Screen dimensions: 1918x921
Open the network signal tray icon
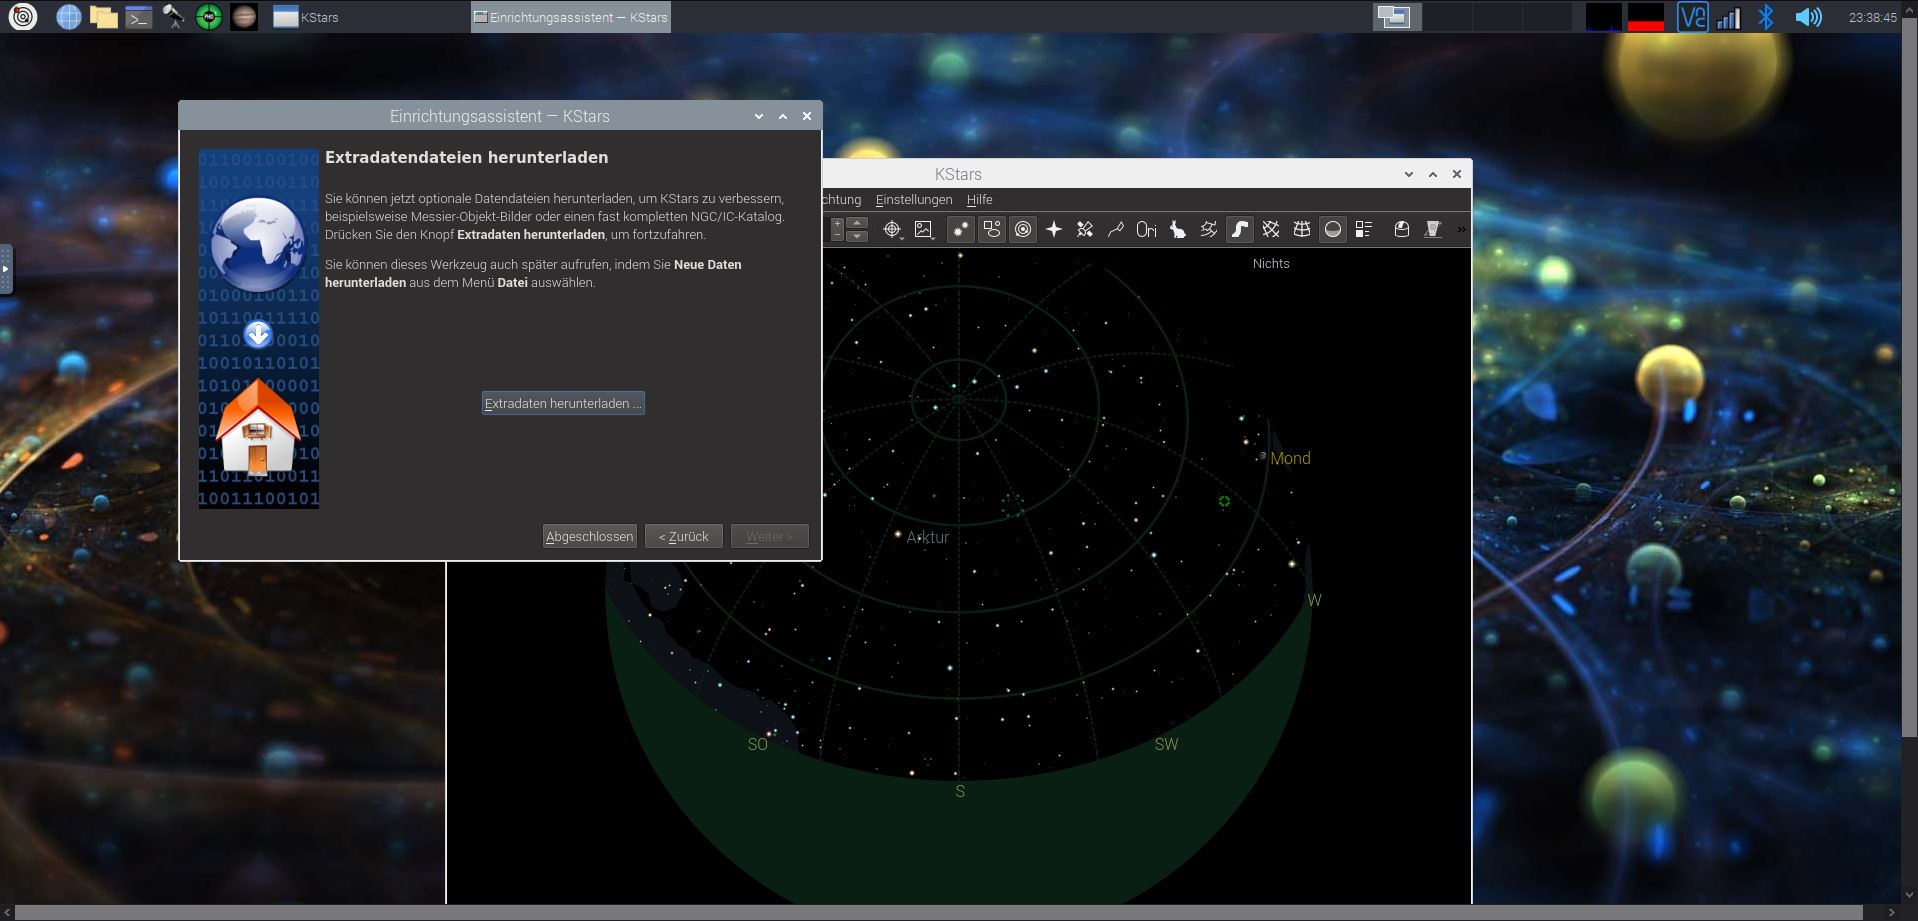click(x=1729, y=17)
